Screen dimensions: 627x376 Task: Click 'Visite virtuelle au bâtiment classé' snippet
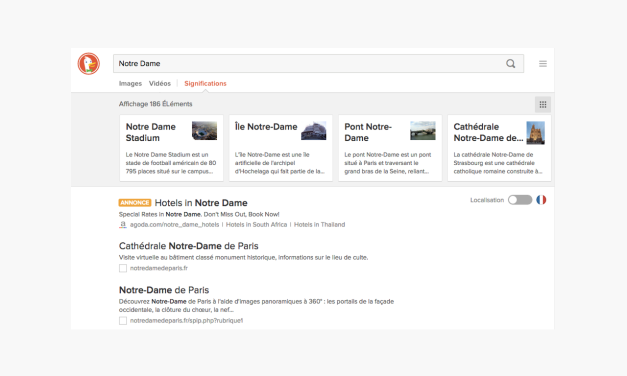(x=244, y=258)
